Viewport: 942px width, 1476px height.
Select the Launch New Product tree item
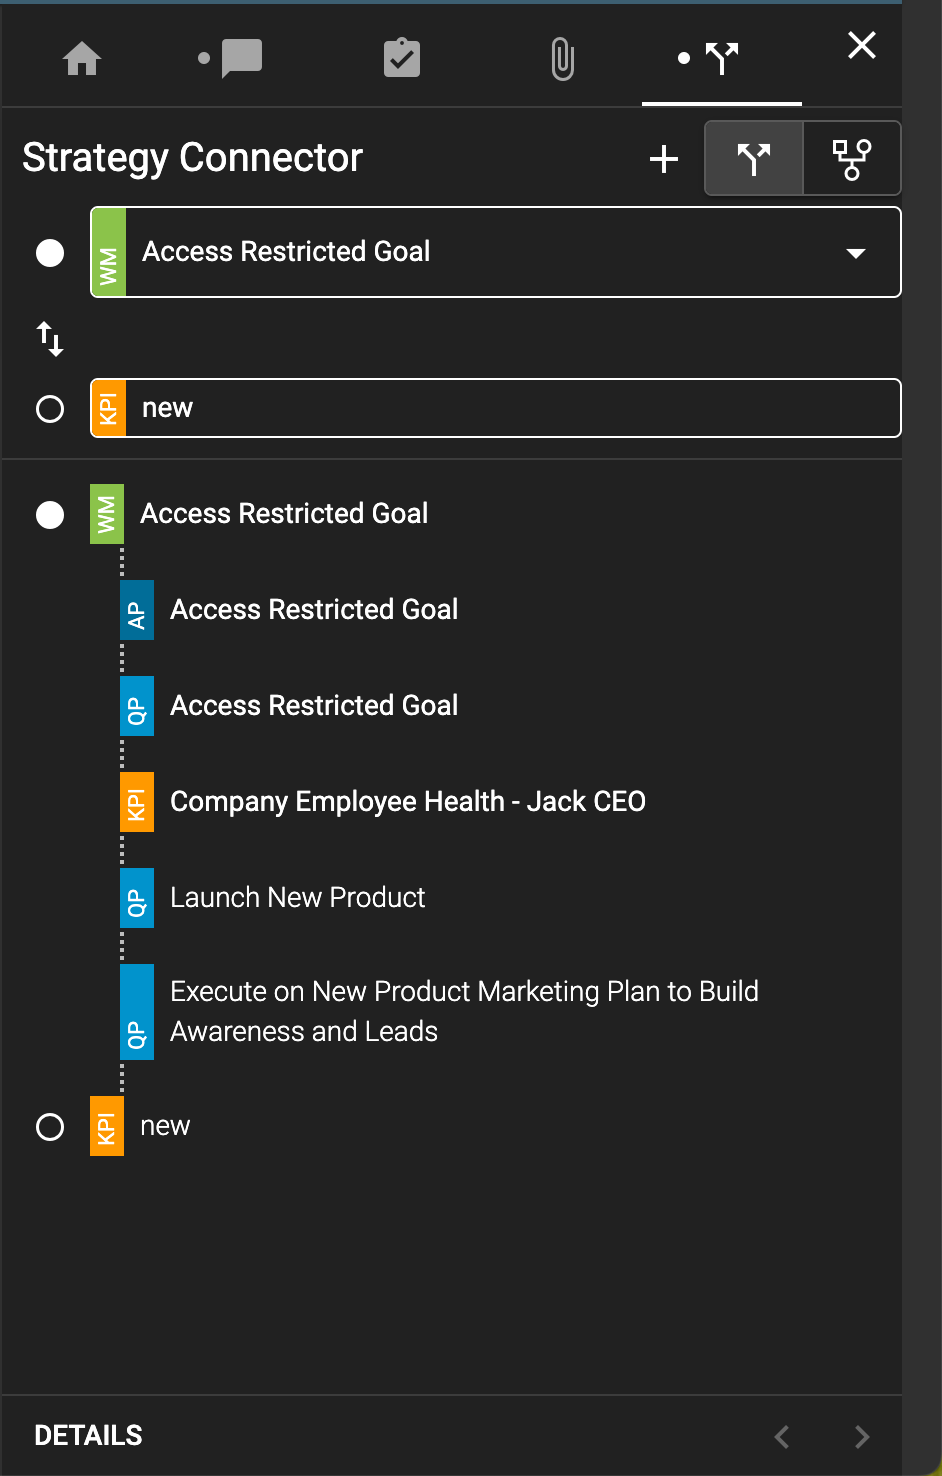(x=297, y=897)
